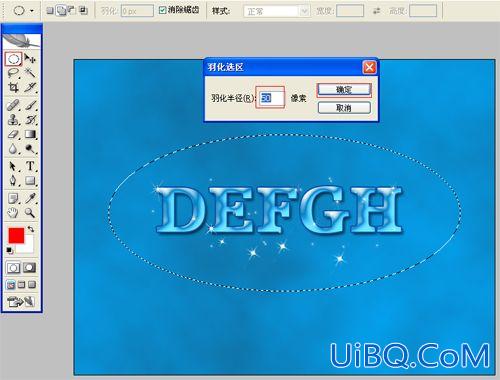The height and width of the screenshot is (380, 500).
Task: Close the 羽化选区 dialog
Action: [369, 68]
